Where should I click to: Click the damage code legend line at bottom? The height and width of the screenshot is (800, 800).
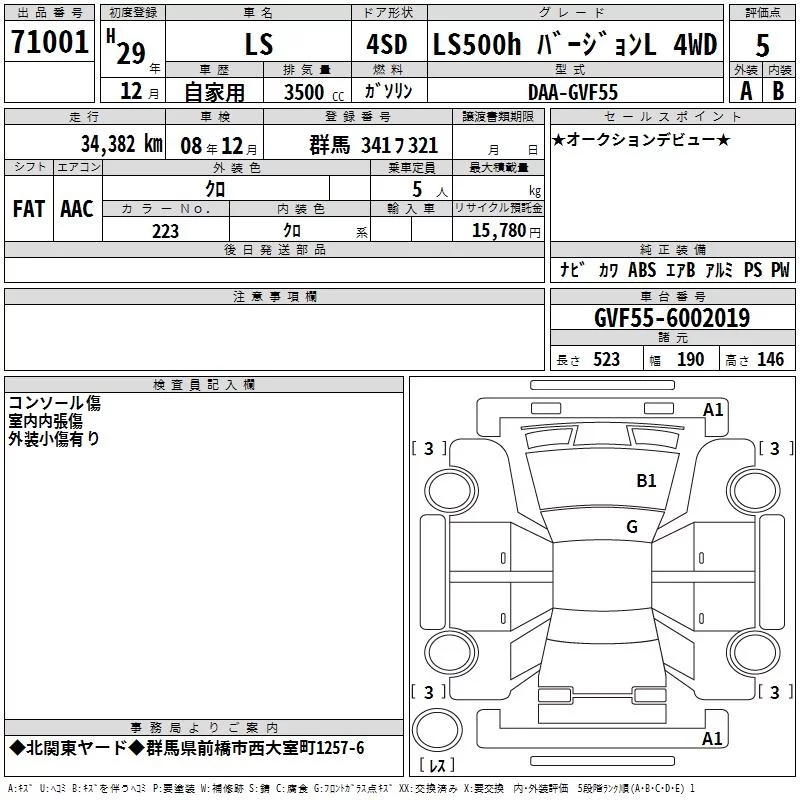point(351,788)
